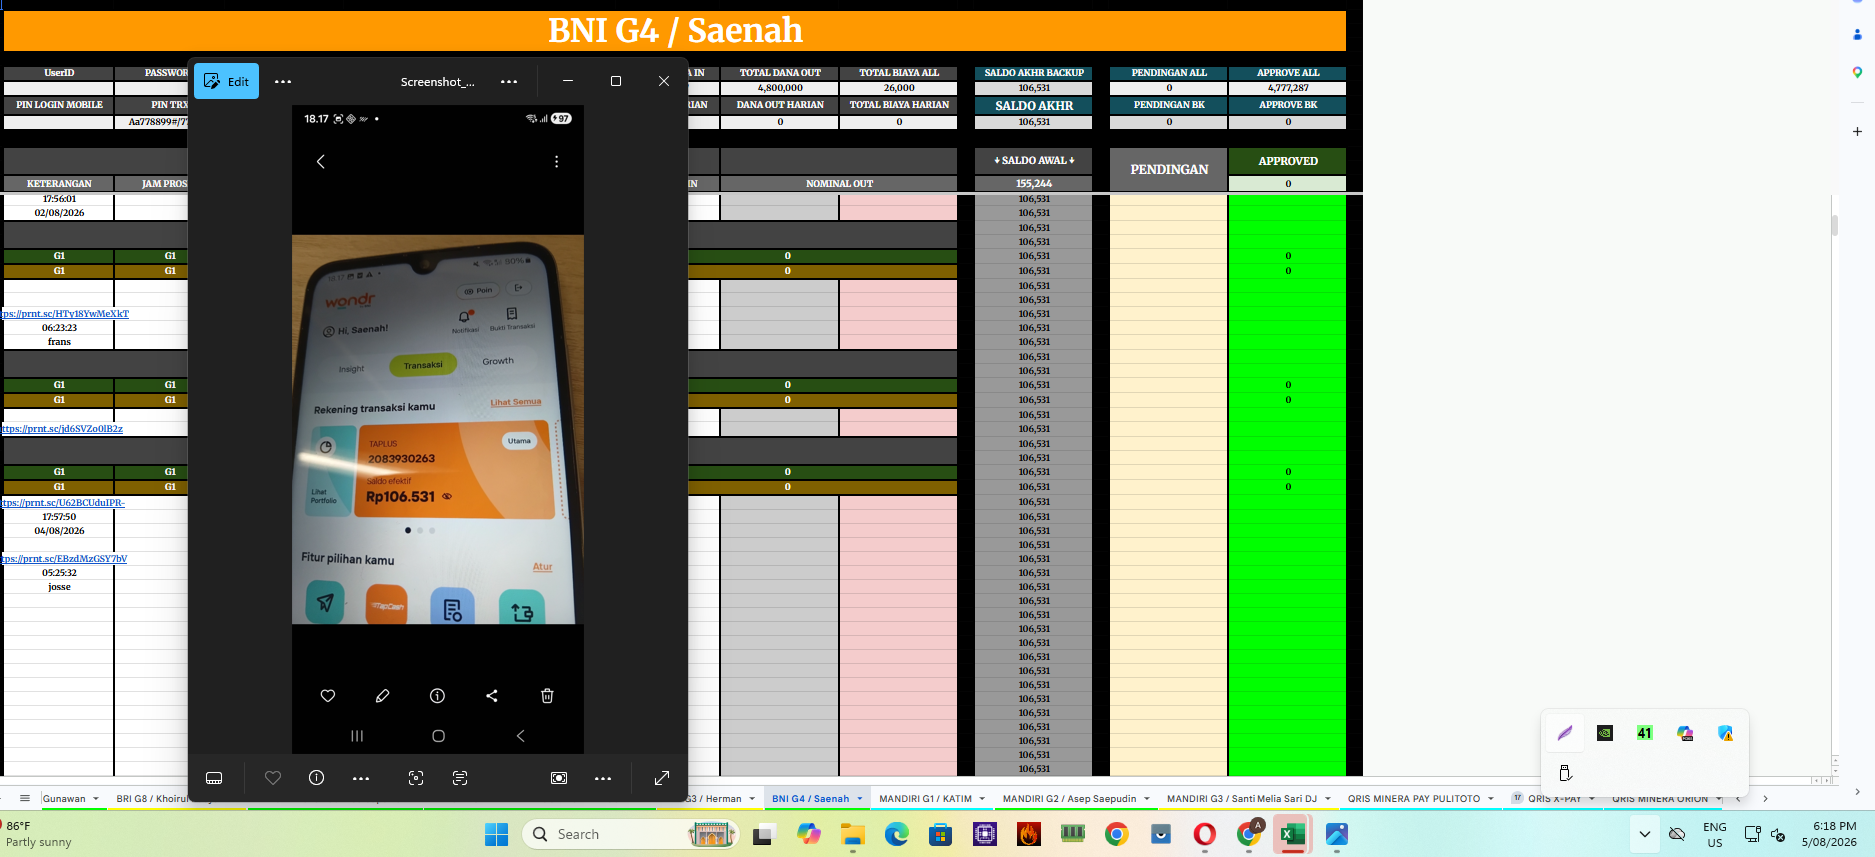Image resolution: width=1875 pixels, height=857 pixels.
Task: Open Windows Security tray icon
Action: tap(1725, 733)
